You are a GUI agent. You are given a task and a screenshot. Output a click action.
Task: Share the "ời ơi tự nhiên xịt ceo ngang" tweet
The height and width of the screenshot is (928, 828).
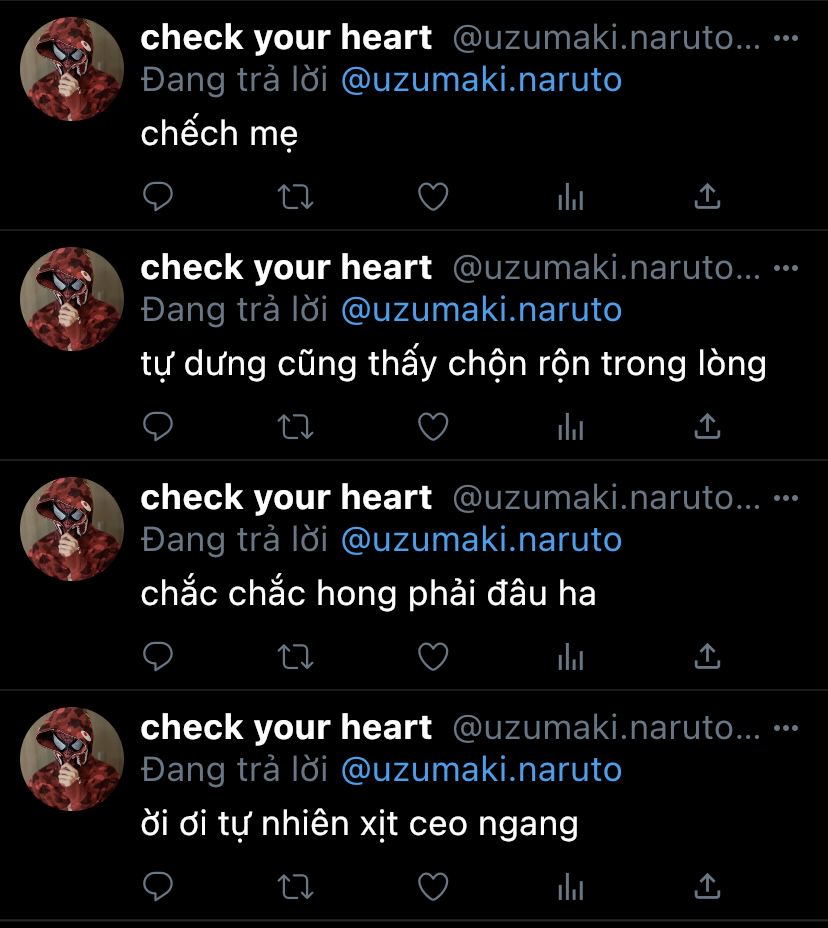coord(707,886)
